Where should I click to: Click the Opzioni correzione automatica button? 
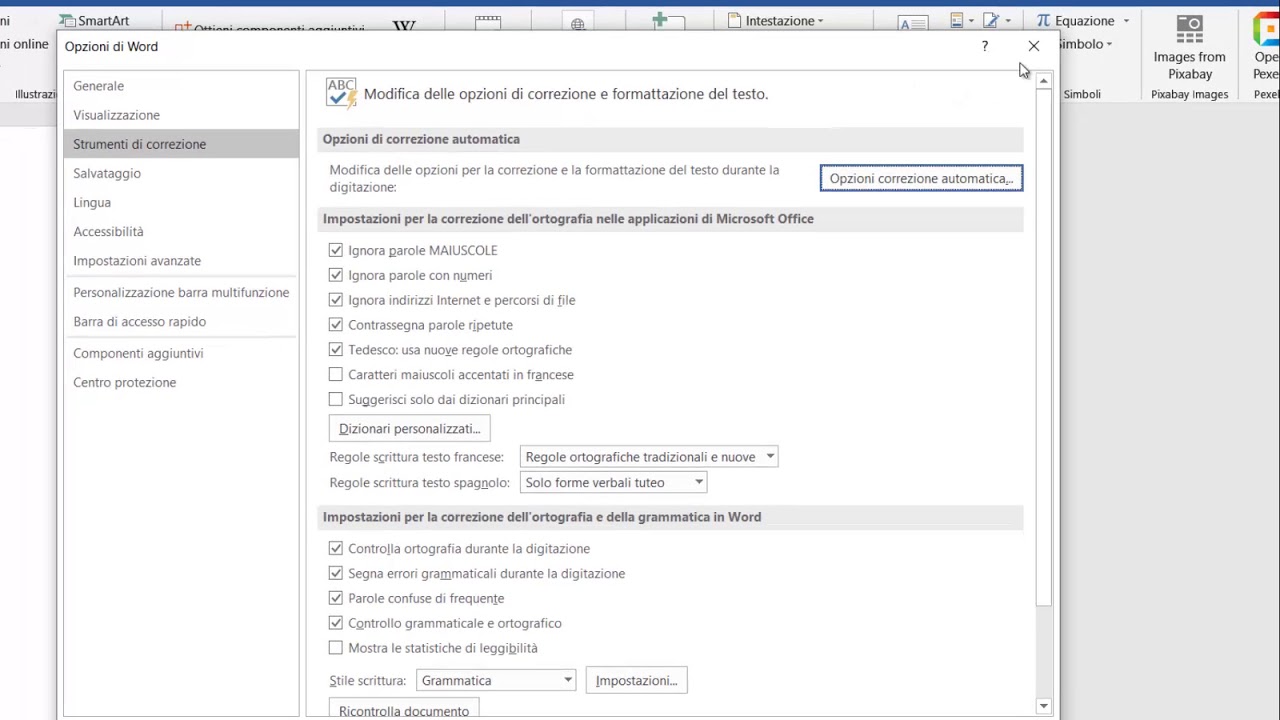921,178
